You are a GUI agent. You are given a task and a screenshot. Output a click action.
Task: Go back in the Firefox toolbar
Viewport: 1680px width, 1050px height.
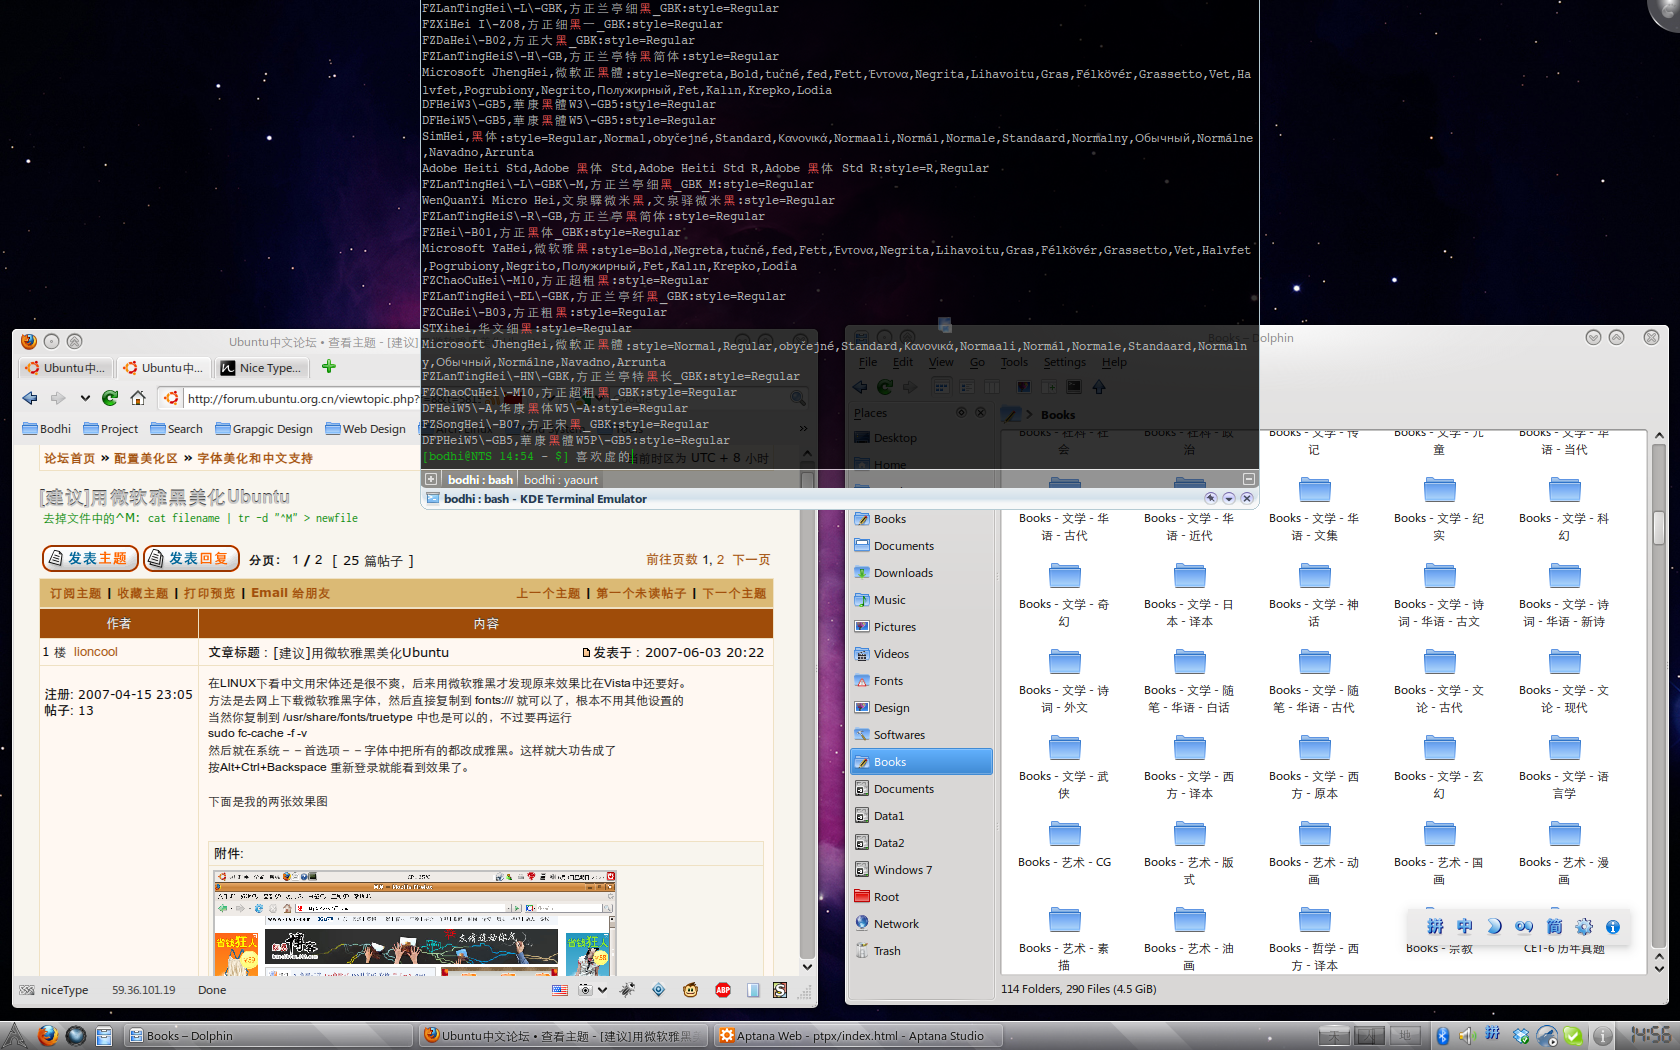pos(30,398)
